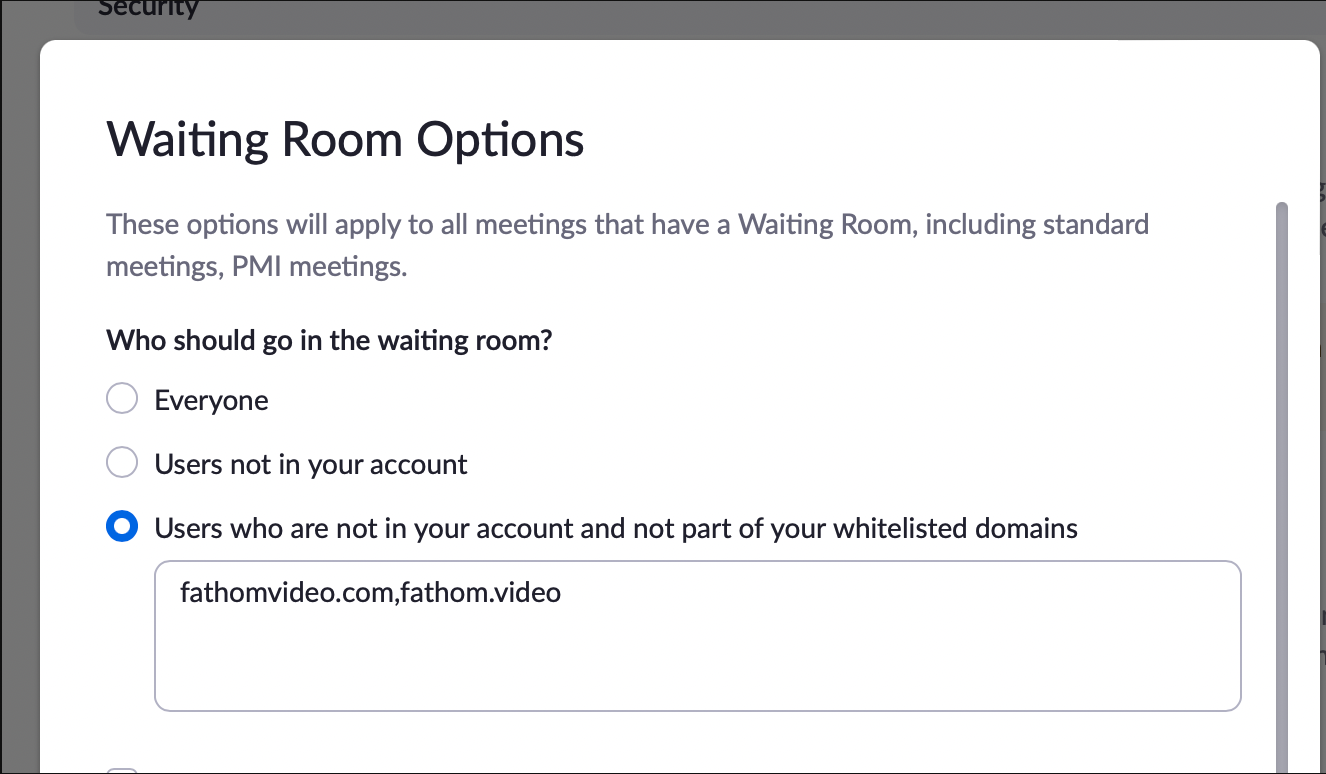Select the whitelisted domains radio button
1326x774 pixels.
(x=121, y=527)
